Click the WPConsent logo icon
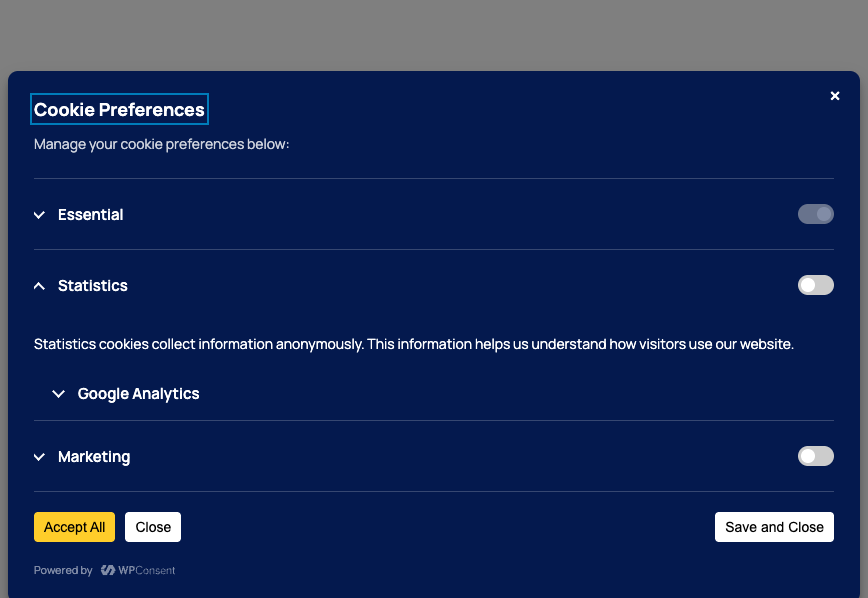This screenshot has height=598, width=868. click(106, 570)
